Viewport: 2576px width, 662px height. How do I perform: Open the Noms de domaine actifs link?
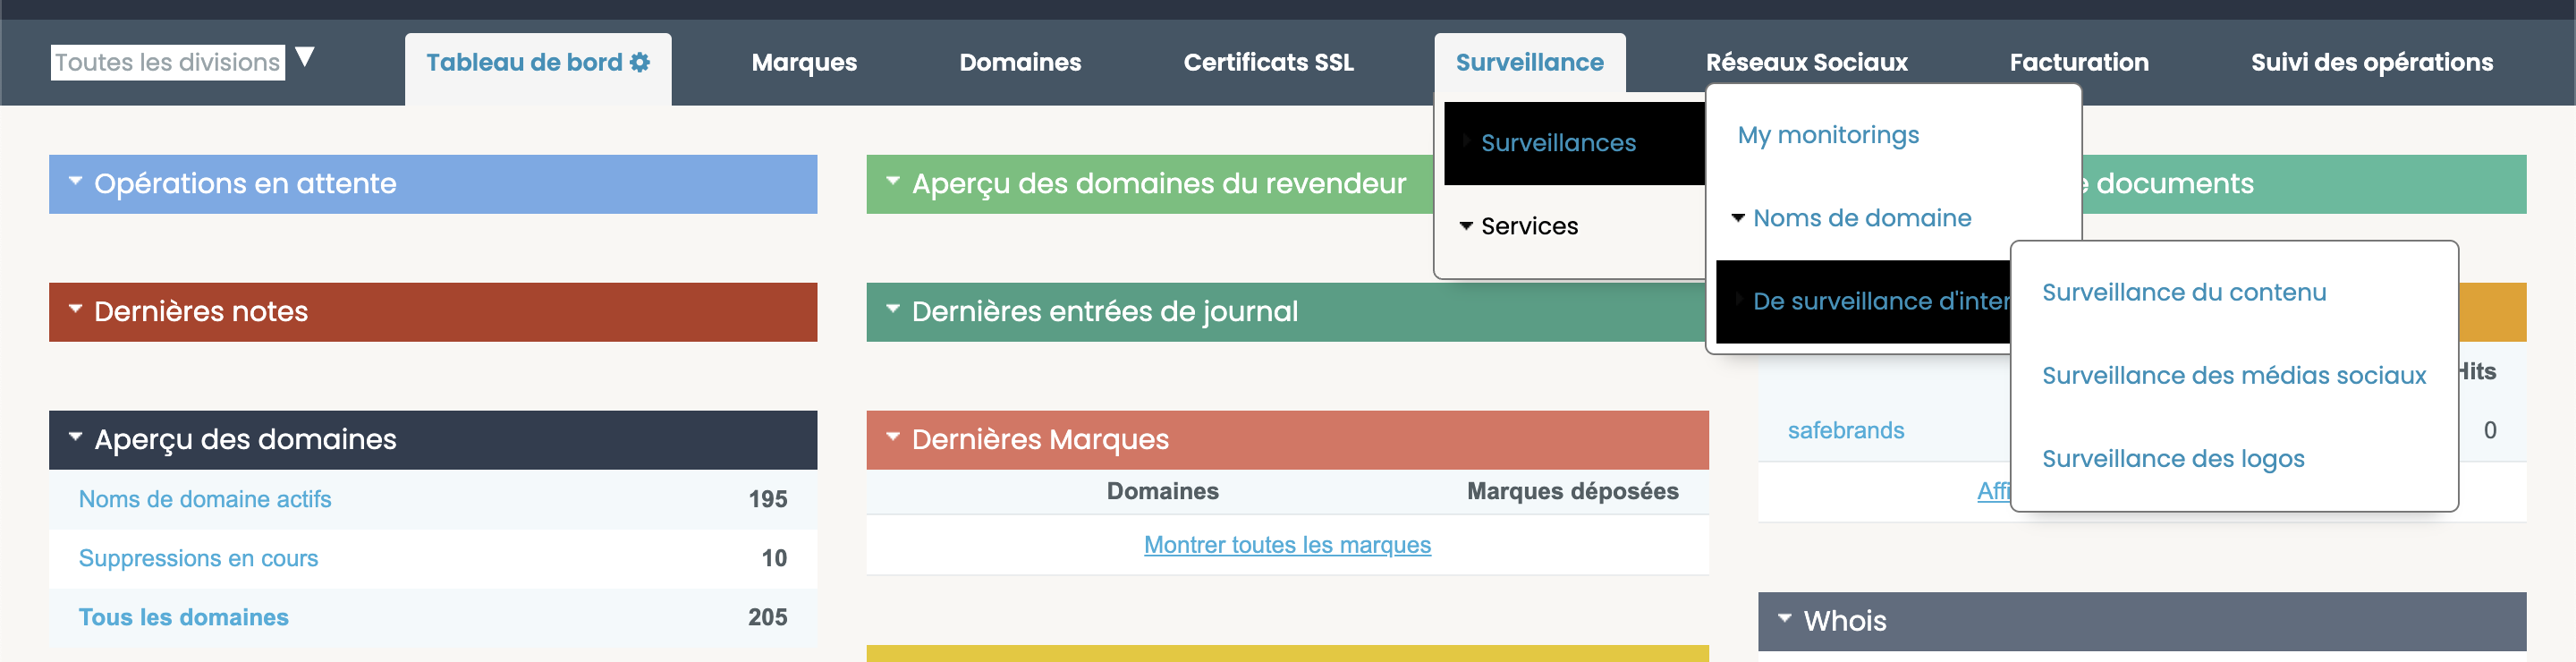205,499
